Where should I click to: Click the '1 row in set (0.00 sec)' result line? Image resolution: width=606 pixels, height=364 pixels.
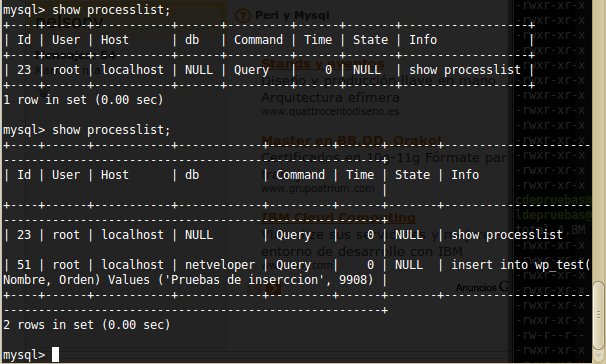coord(83,100)
